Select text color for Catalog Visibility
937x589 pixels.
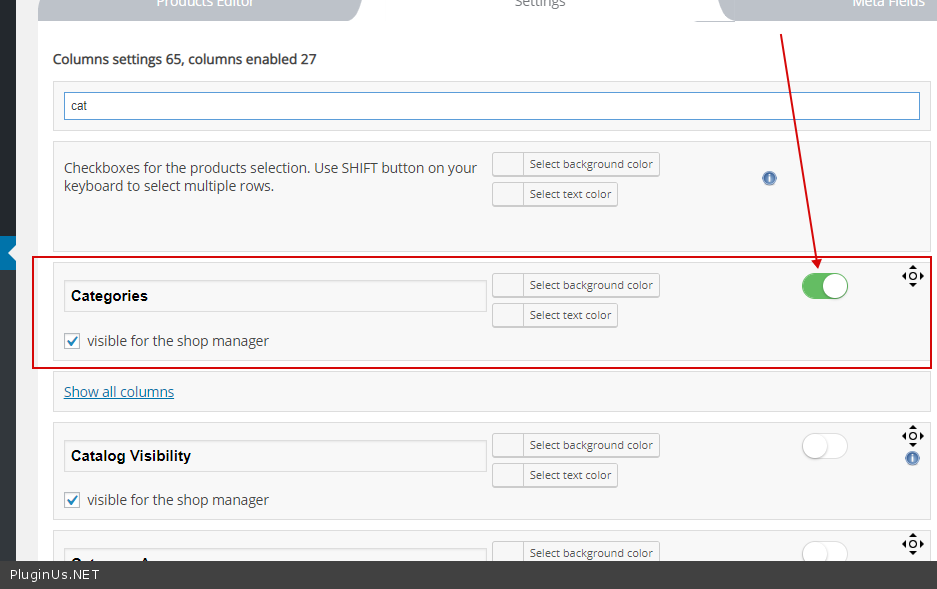(x=555, y=476)
